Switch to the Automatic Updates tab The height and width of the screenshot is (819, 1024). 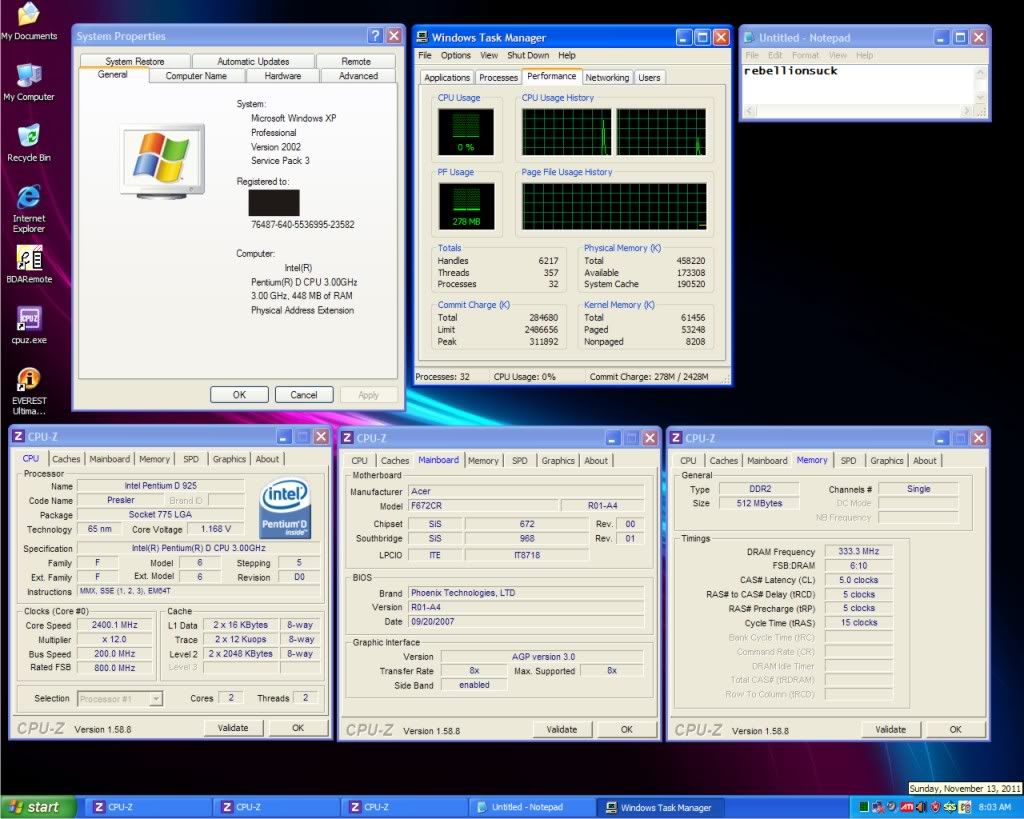click(253, 61)
